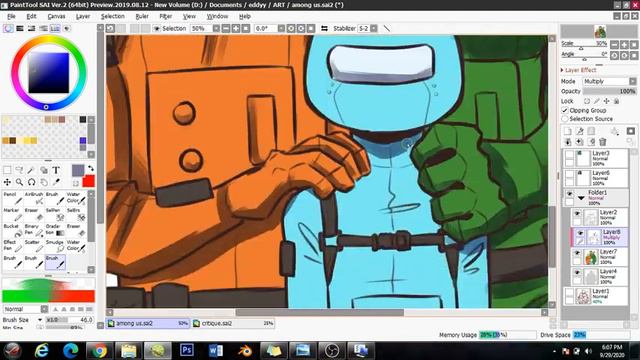This screenshot has height=360, width=640.
Task: Toggle the Selection visibility checkbox in toolbar
Action: [157, 29]
